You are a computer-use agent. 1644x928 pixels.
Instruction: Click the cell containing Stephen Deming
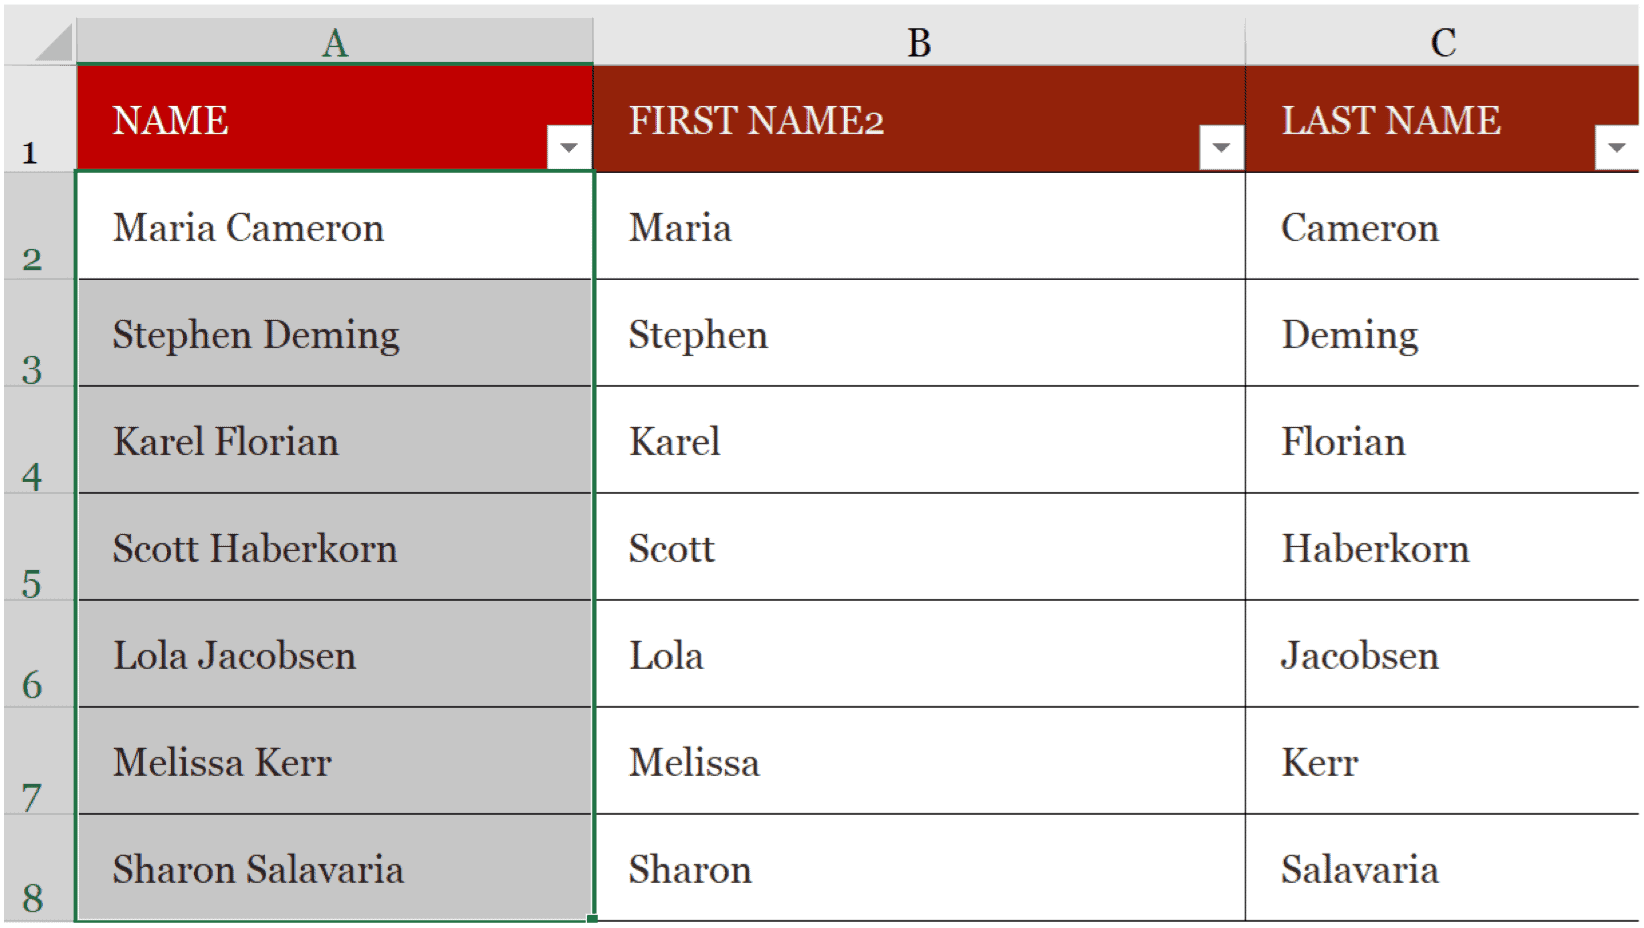click(x=335, y=333)
